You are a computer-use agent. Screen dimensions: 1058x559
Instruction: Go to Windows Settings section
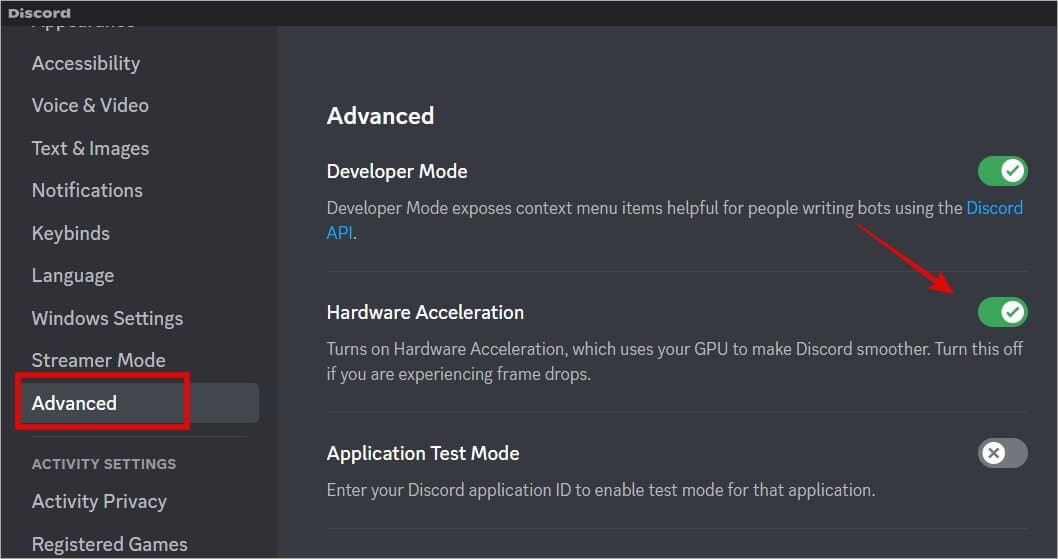coord(107,319)
